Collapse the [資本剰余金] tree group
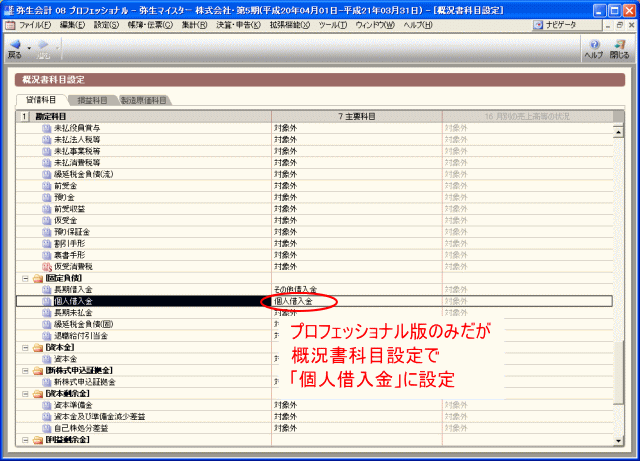This screenshot has height=461, width=640. (25, 394)
